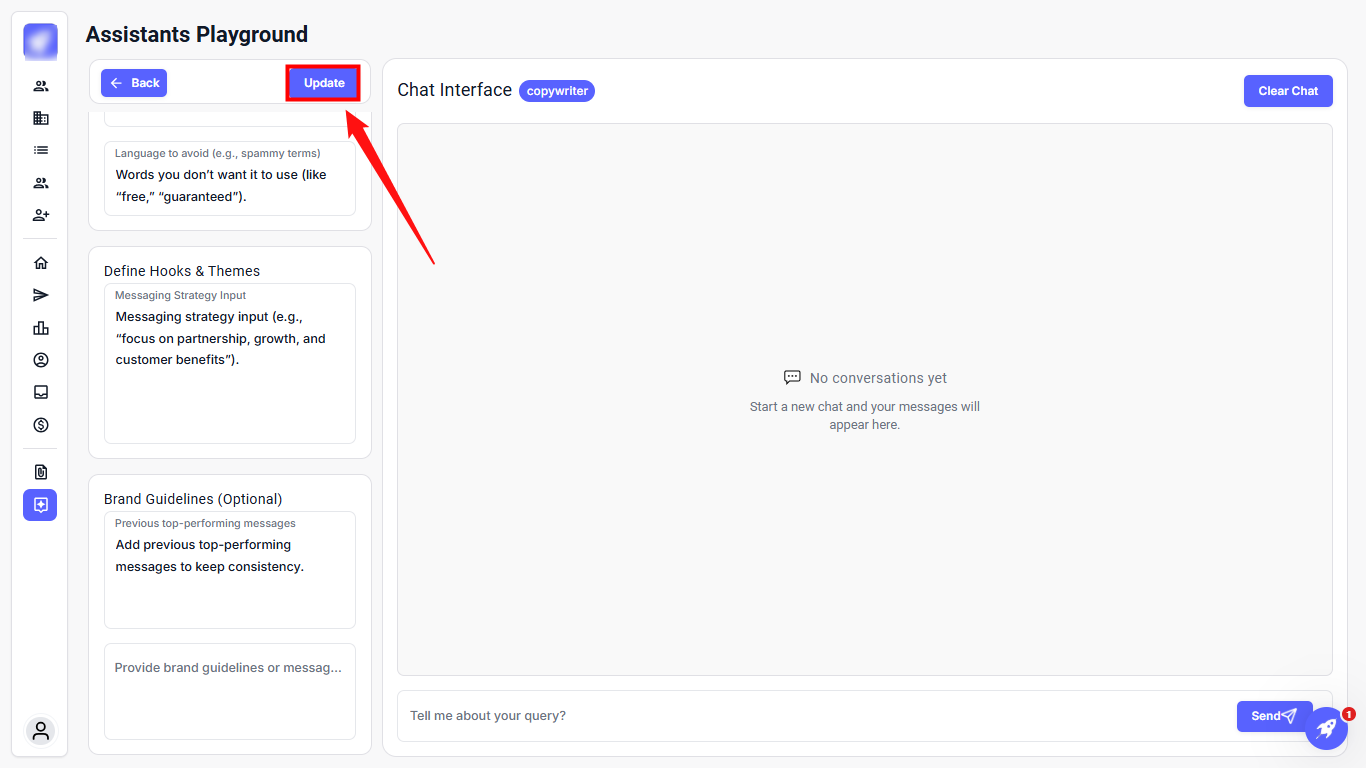Click the Language to avoid text field
The height and width of the screenshot is (768, 1366).
click(230, 186)
